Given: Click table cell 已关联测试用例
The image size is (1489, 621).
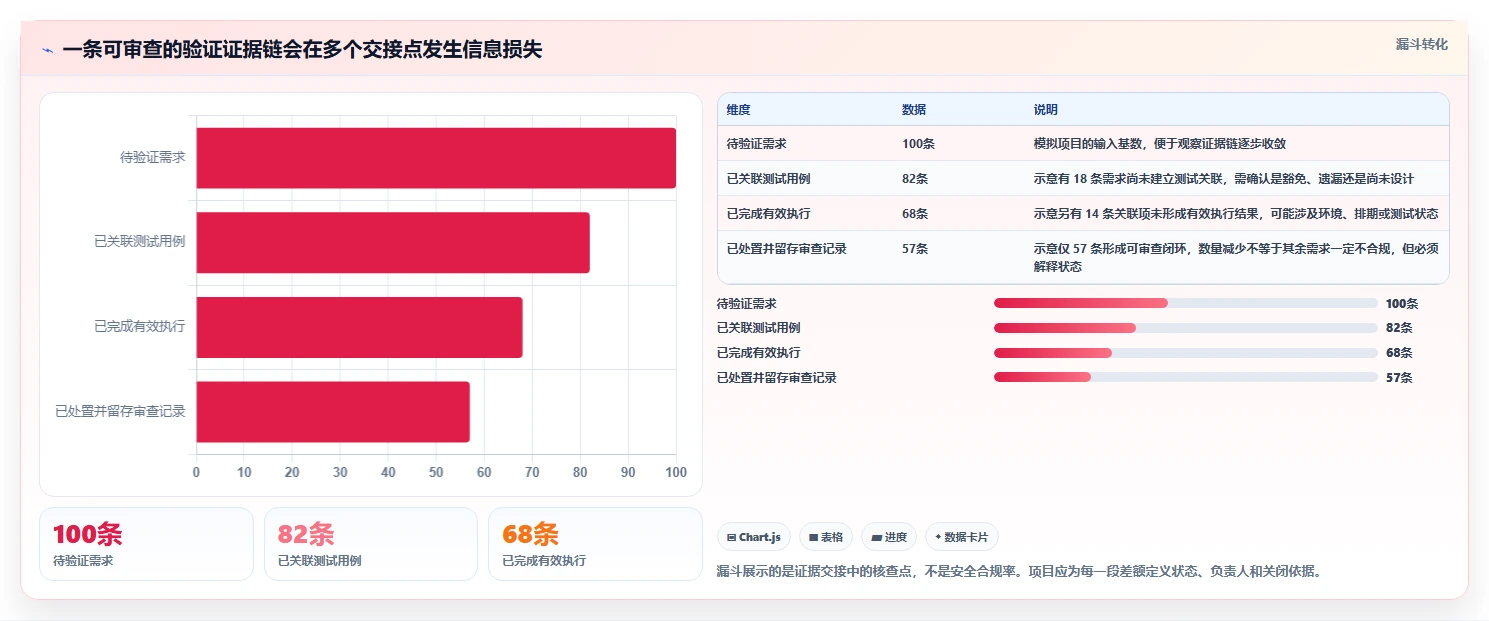Looking at the screenshot, I should [769, 179].
